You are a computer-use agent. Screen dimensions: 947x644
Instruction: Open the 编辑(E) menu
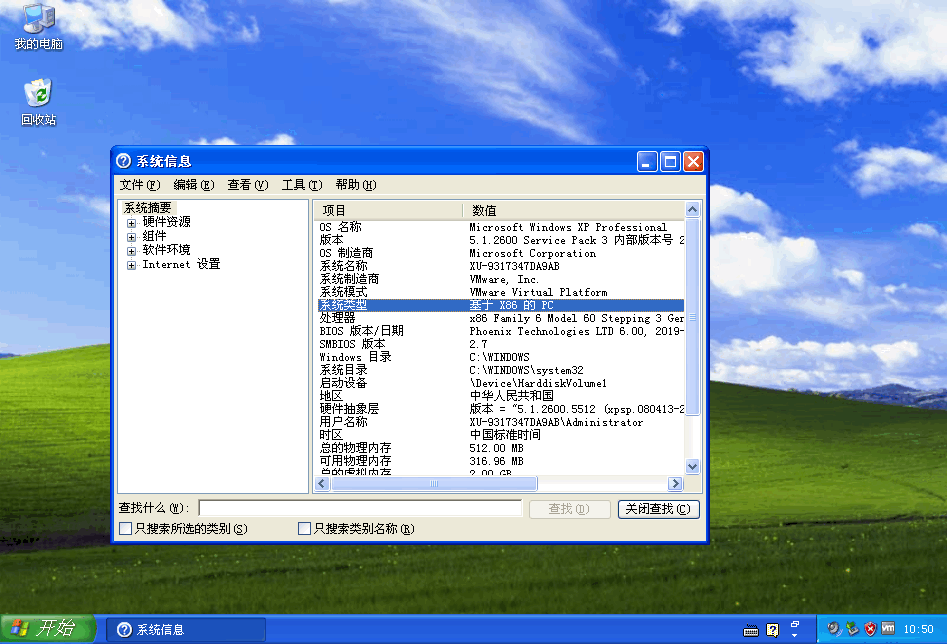point(194,185)
